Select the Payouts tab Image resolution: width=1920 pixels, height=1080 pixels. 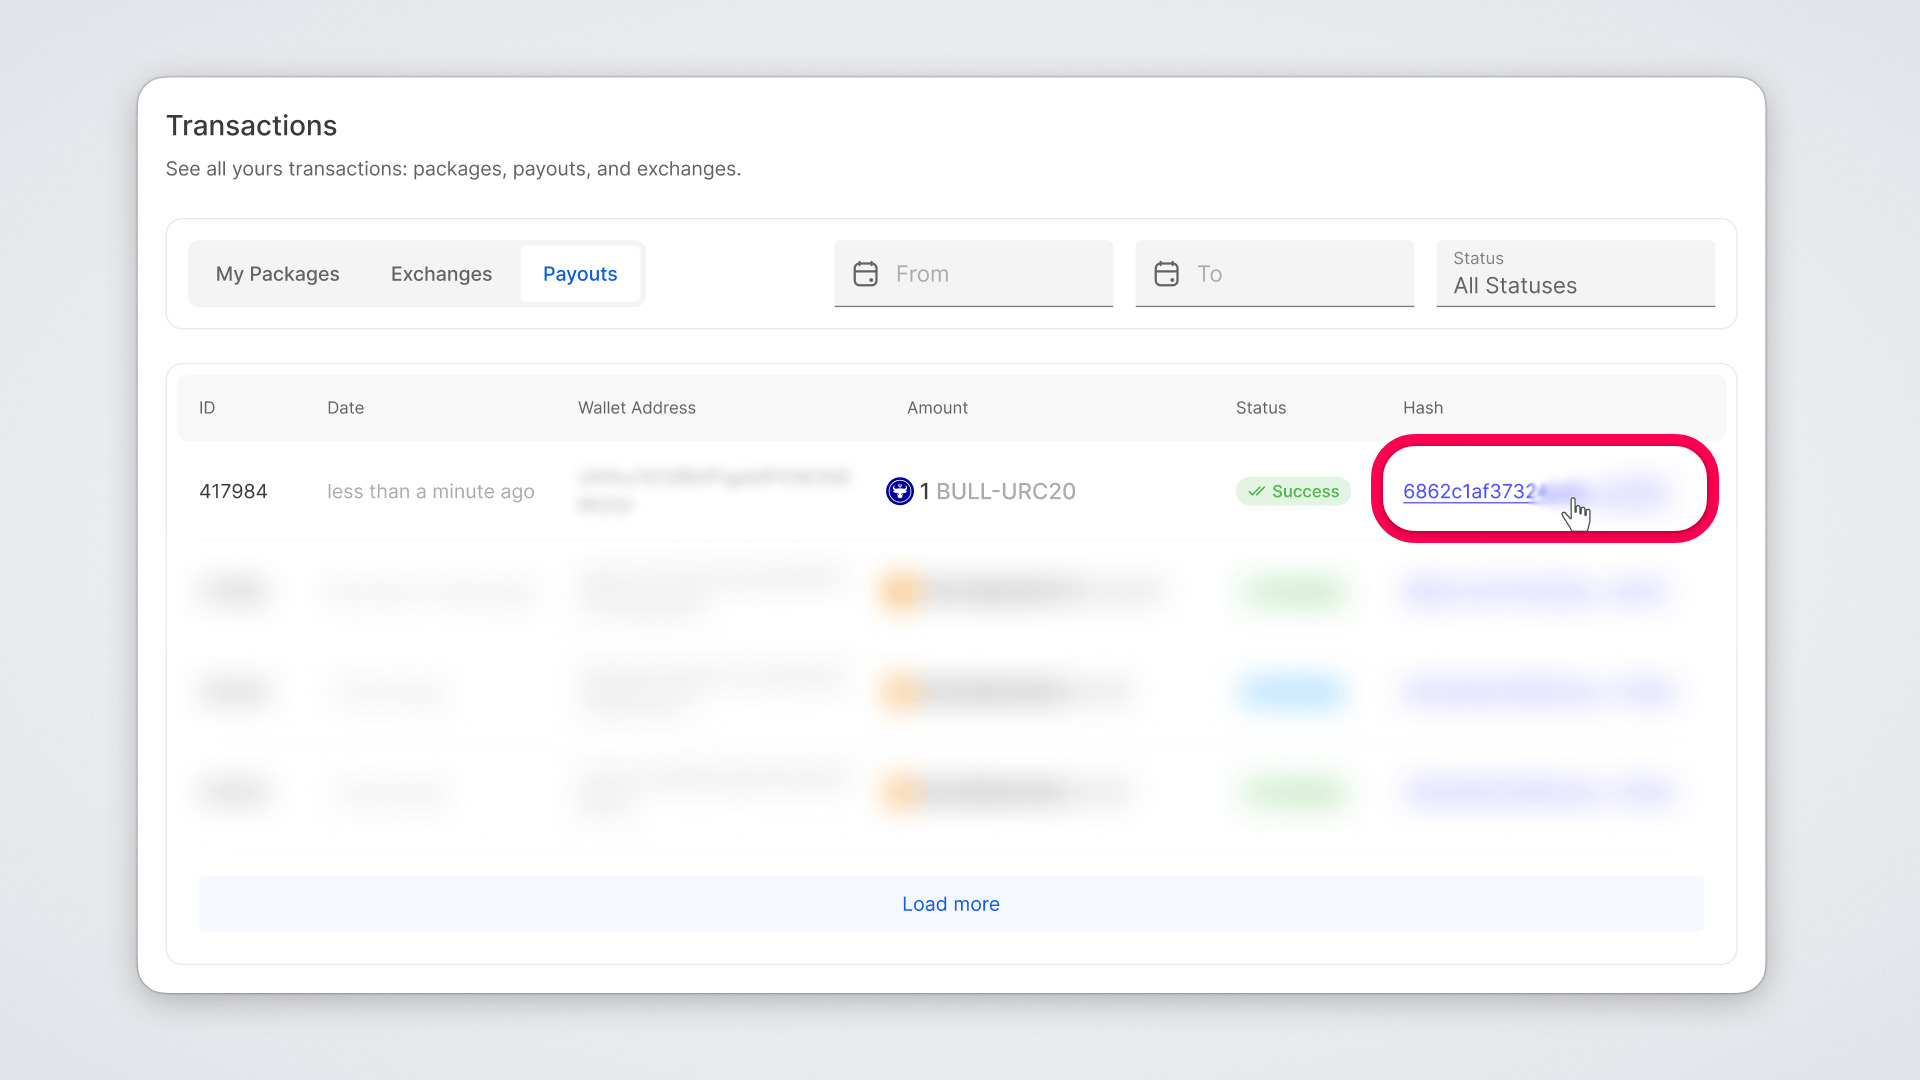pos(580,274)
